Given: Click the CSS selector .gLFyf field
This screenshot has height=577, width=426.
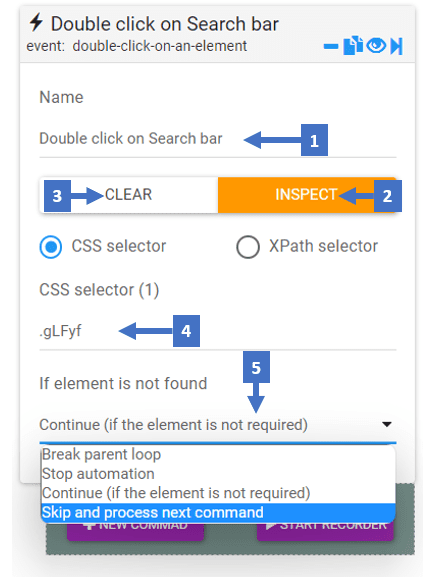Looking at the screenshot, I should point(218,331).
